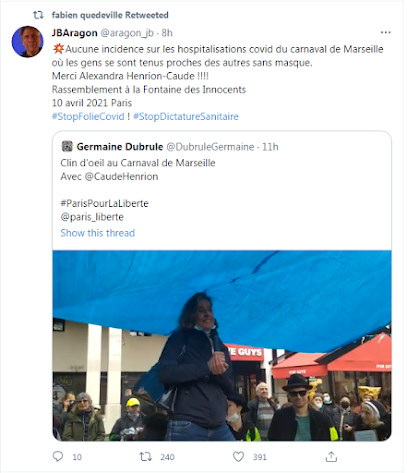Open JBAragon display name profile
Viewport: 407px width, 473px height.
pos(74,33)
